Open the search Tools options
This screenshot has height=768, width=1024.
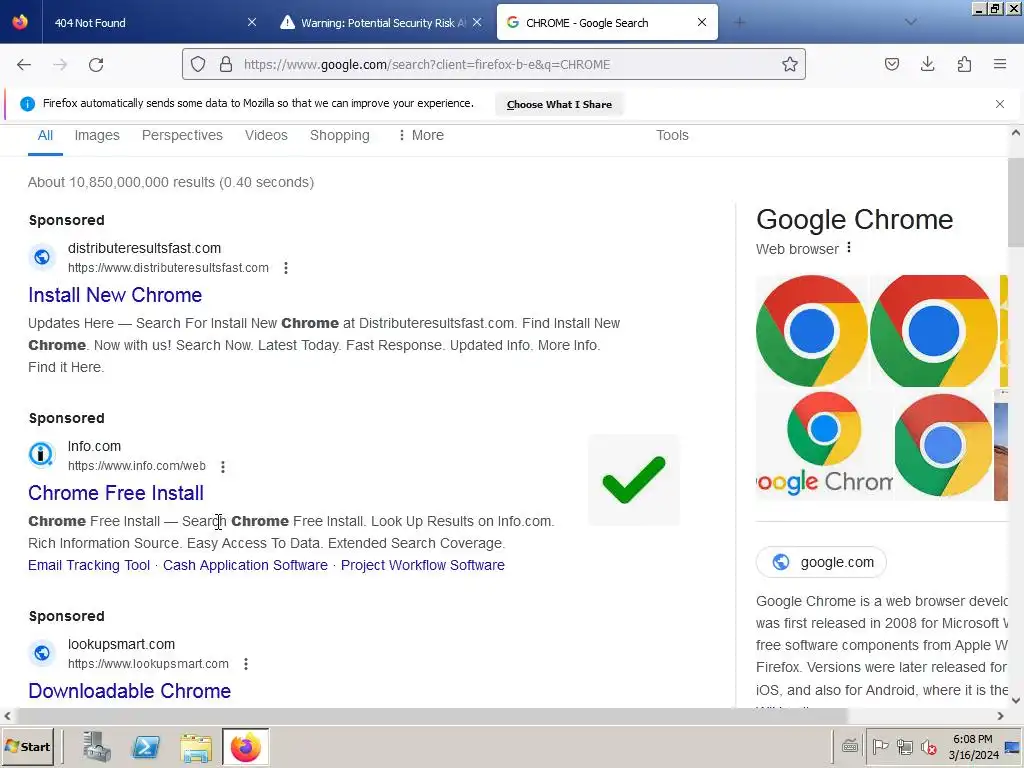(672, 135)
